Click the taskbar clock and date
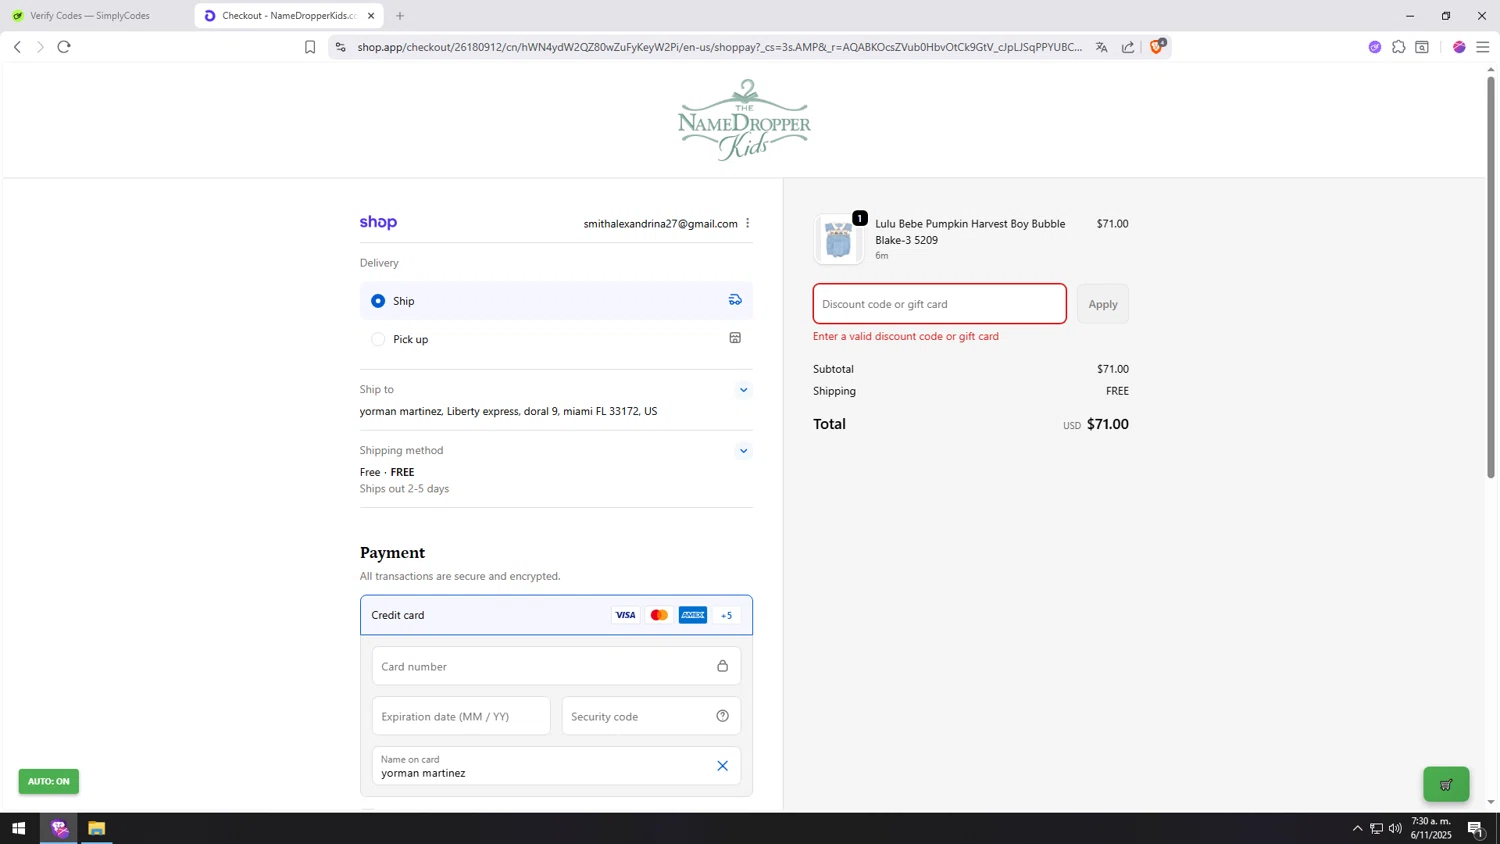The width and height of the screenshot is (1500, 844). [1431, 829]
